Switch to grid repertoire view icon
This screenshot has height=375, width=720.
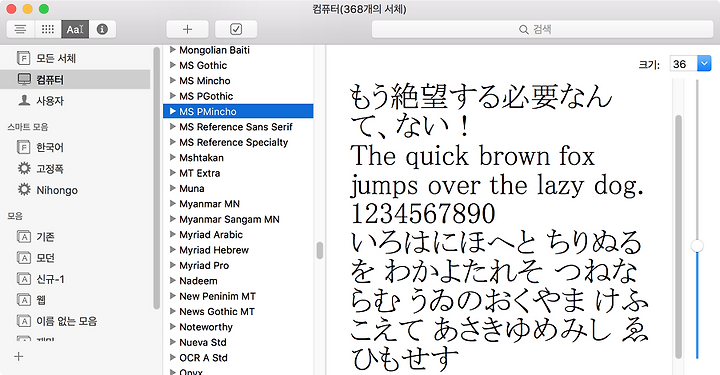(48, 29)
